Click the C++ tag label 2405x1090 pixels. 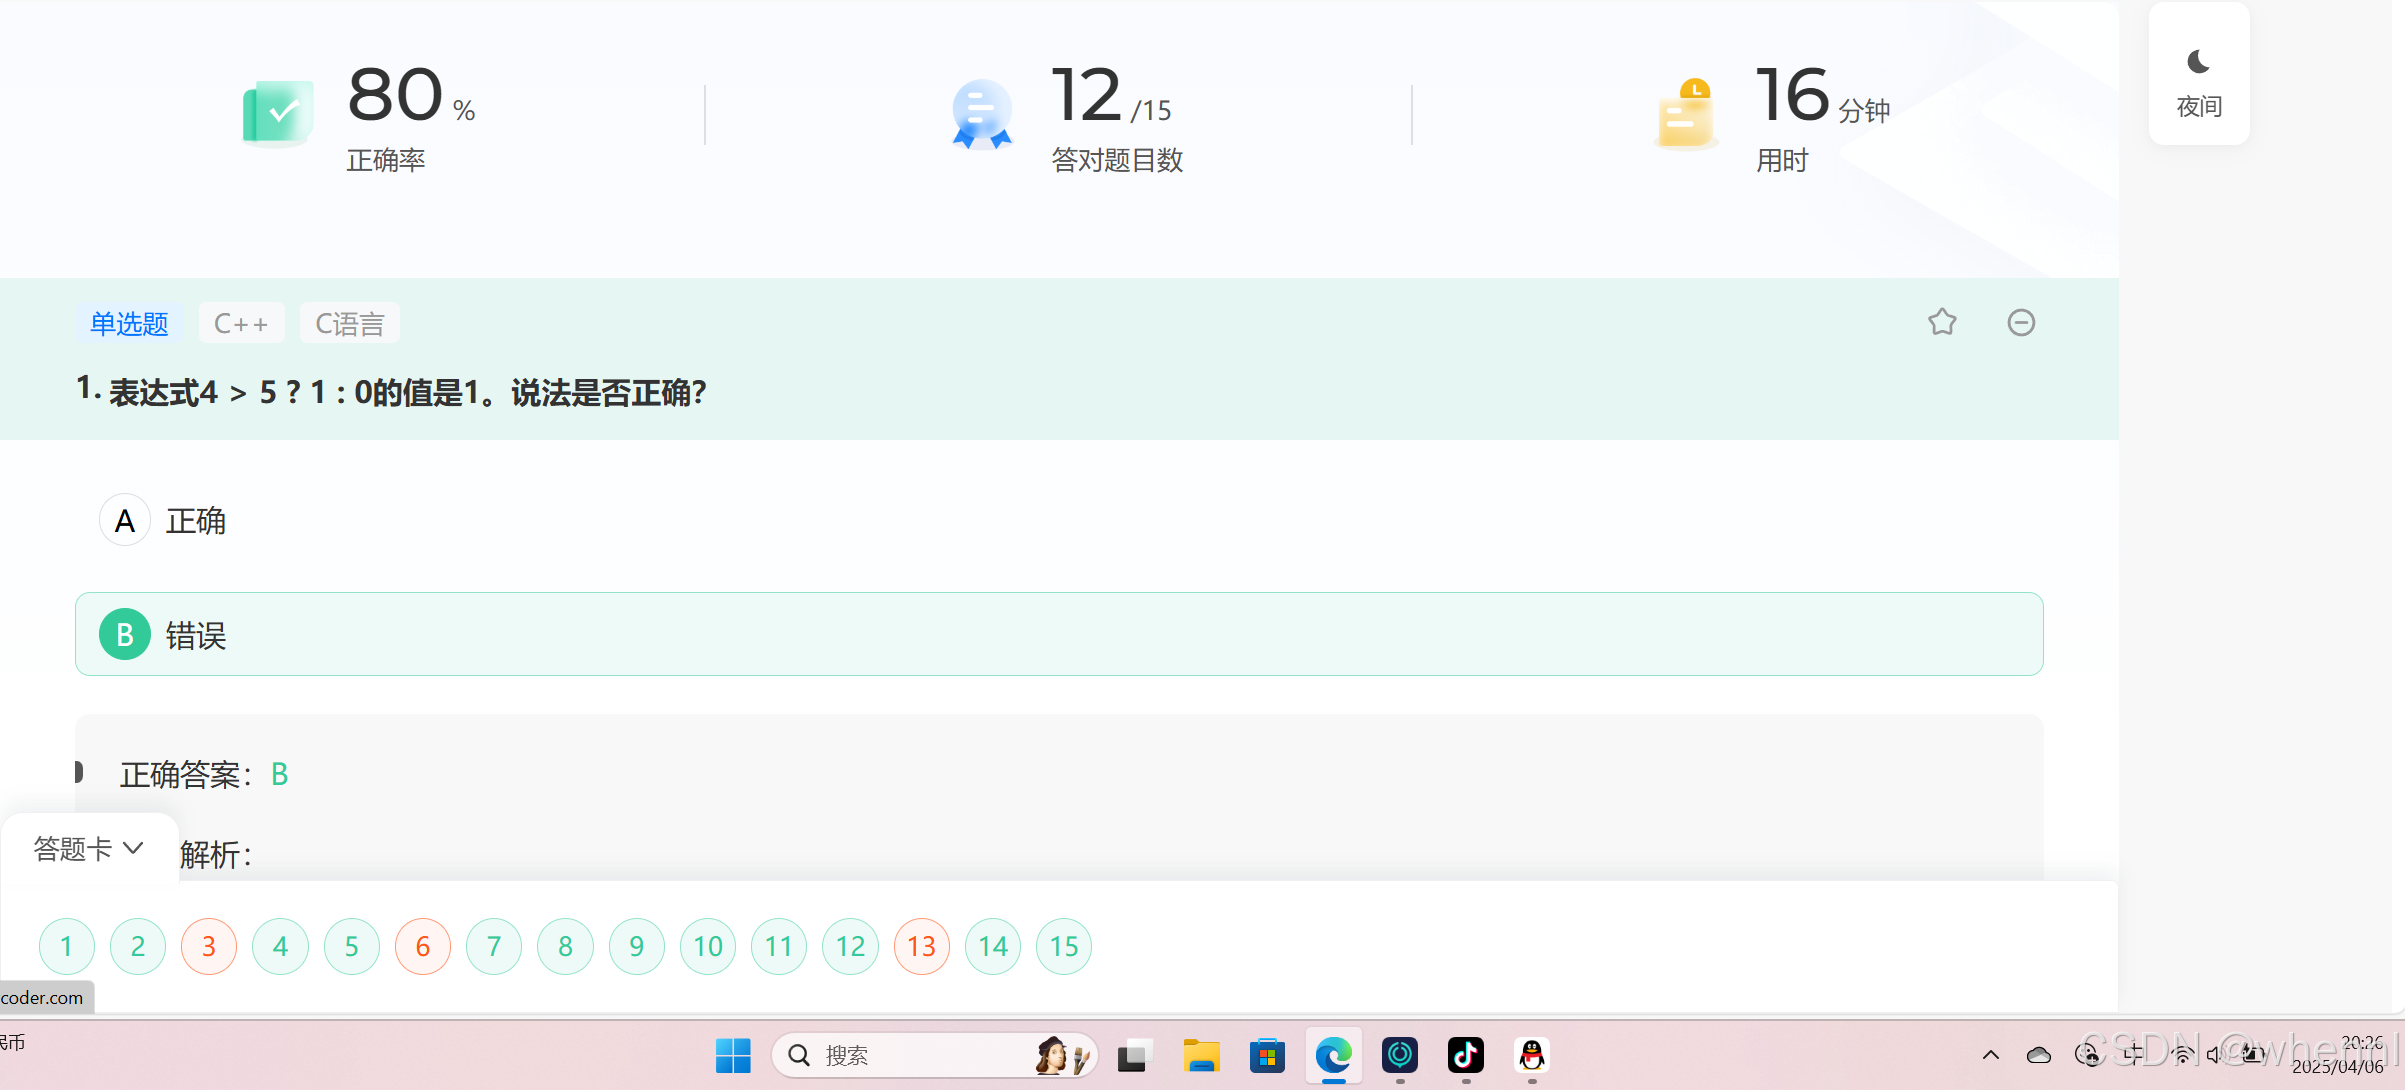point(241,323)
